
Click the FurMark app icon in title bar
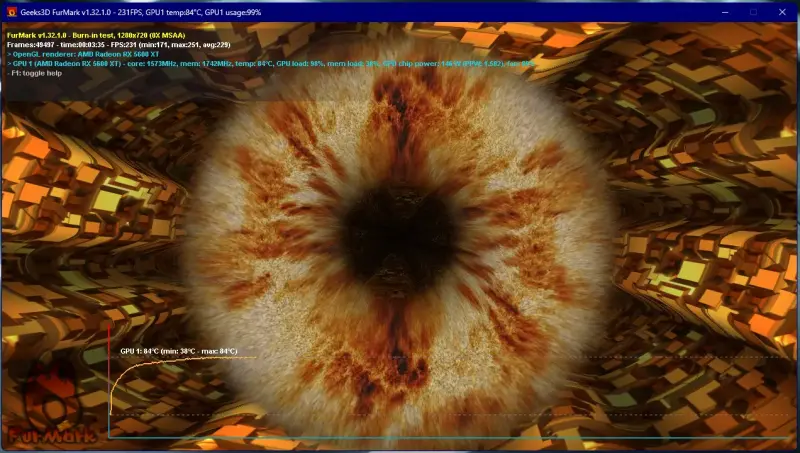tap(9, 10)
